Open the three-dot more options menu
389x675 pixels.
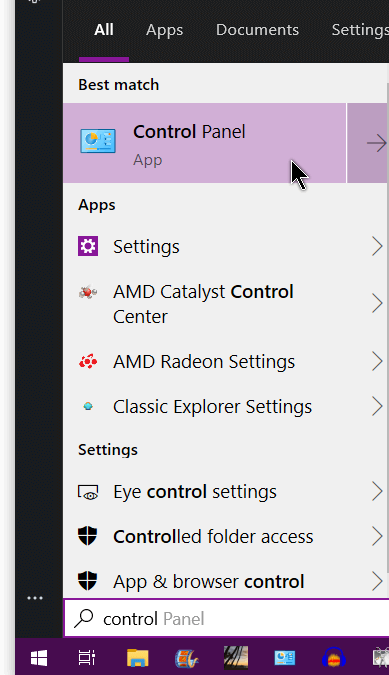coord(35,598)
